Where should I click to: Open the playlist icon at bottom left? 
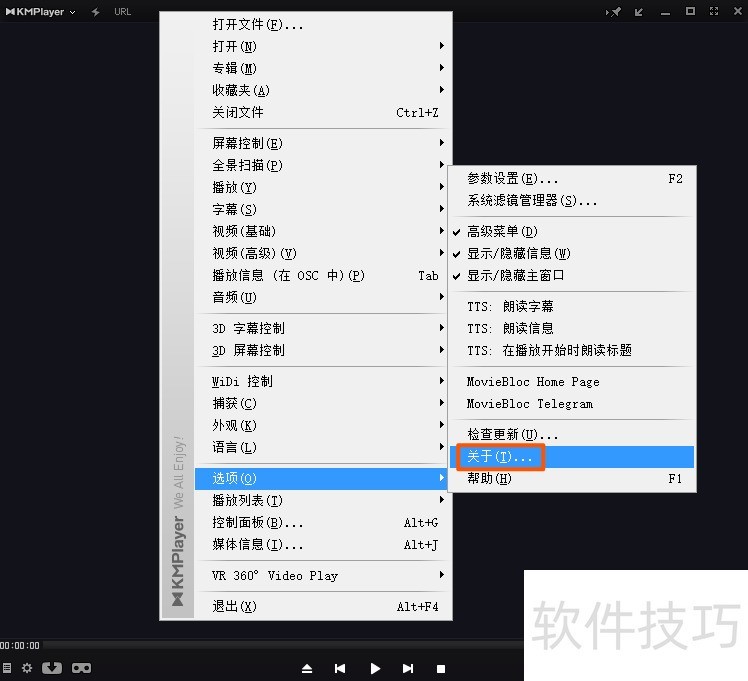7,668
